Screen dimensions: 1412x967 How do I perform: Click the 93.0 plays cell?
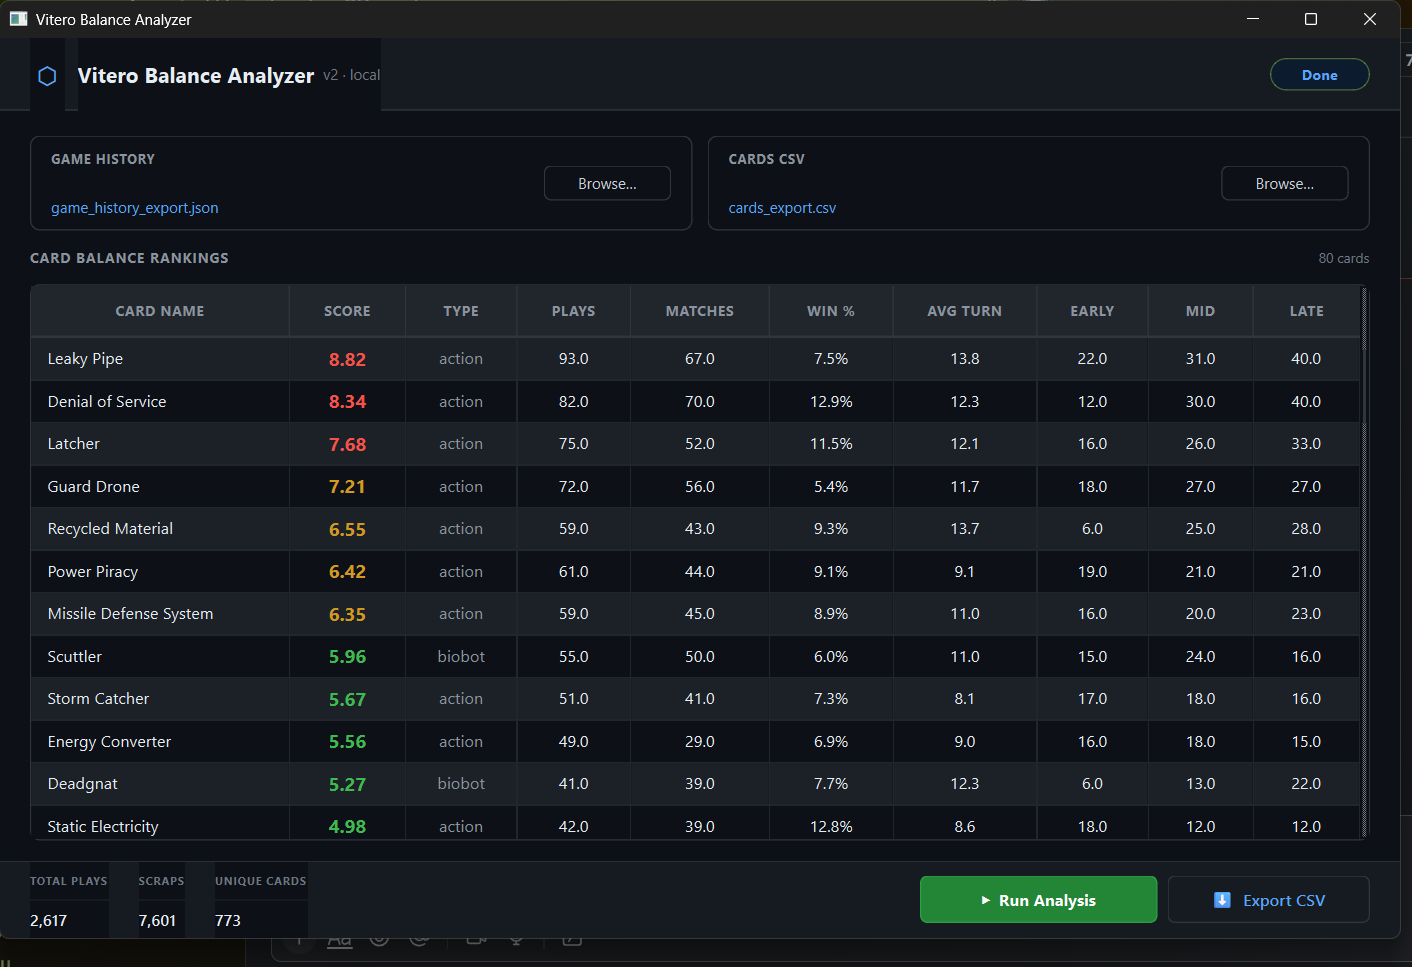point(574,359)
